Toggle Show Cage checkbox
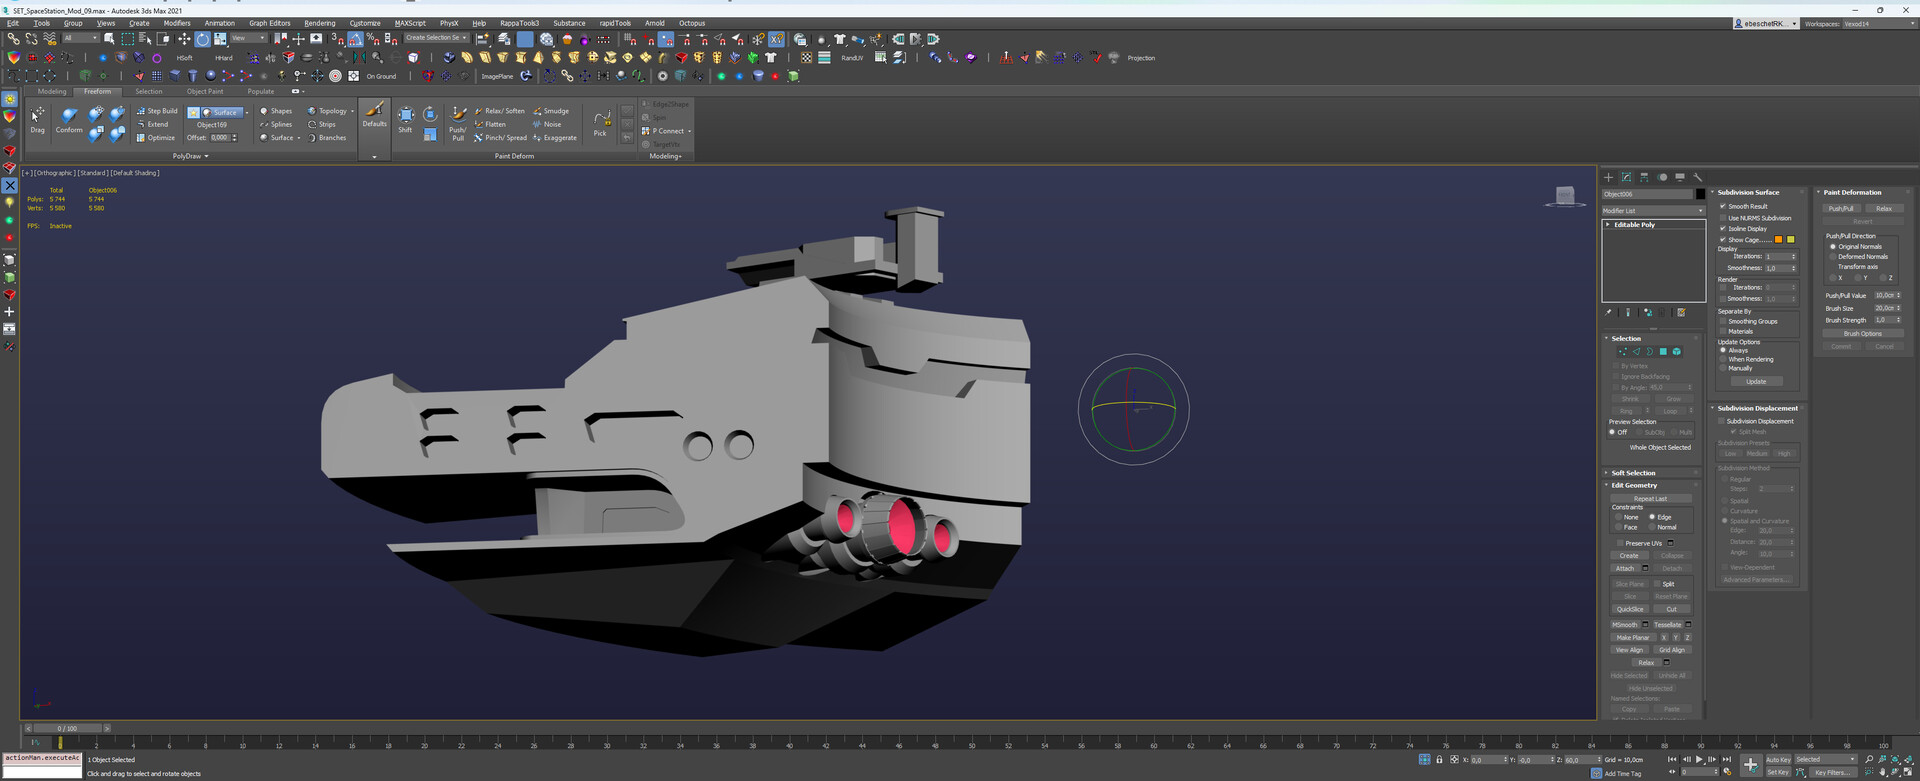 (x=1723, y=240)
